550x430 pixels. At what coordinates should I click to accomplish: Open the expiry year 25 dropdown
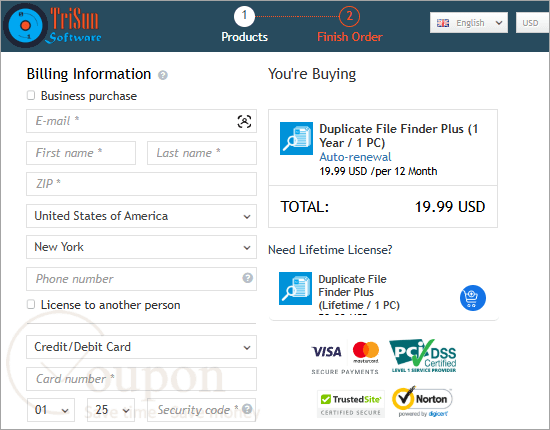pos(111,410)
